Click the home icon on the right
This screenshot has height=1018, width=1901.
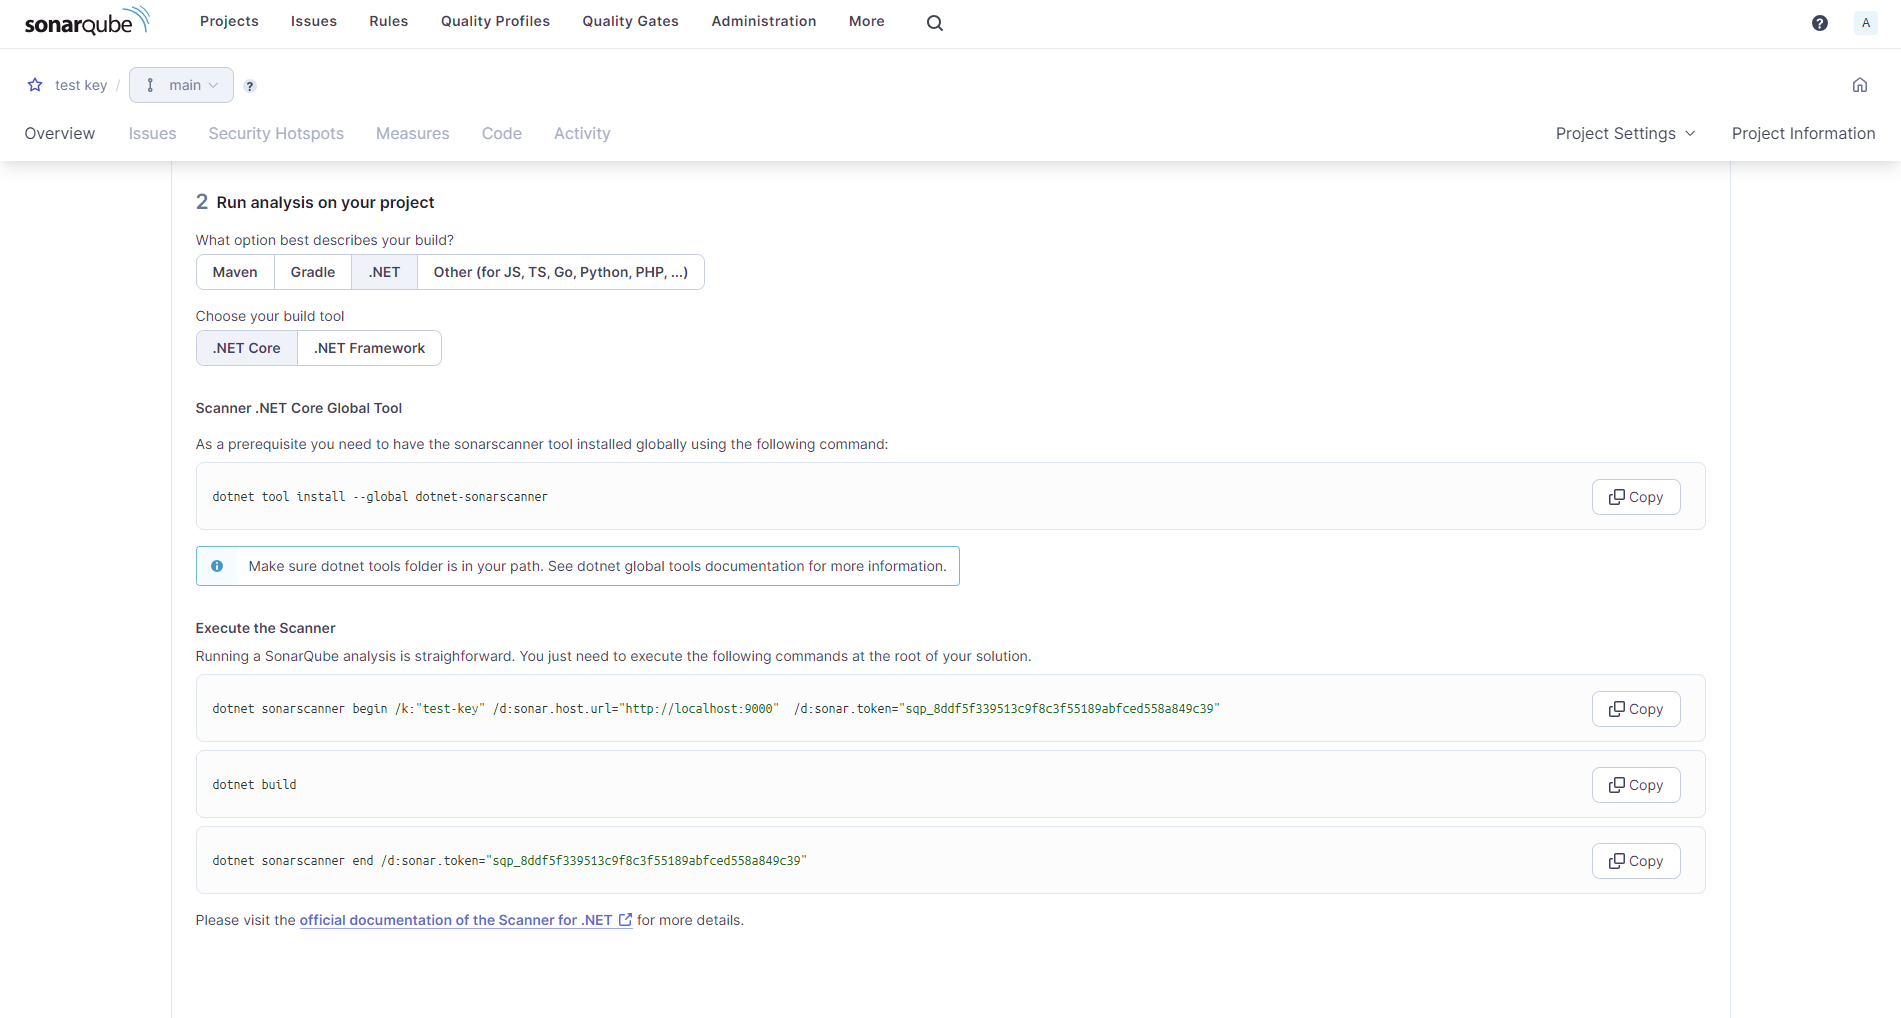1859,85
